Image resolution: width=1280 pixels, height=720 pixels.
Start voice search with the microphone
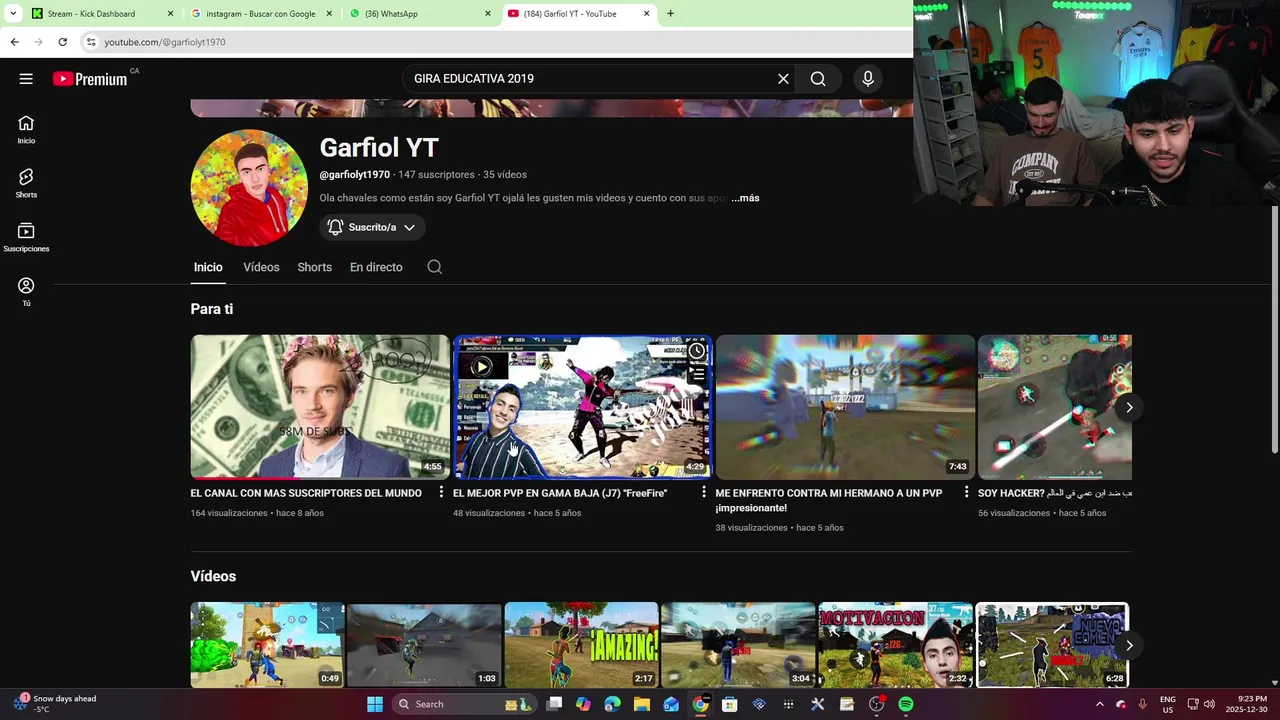click(x=867, y=79)
